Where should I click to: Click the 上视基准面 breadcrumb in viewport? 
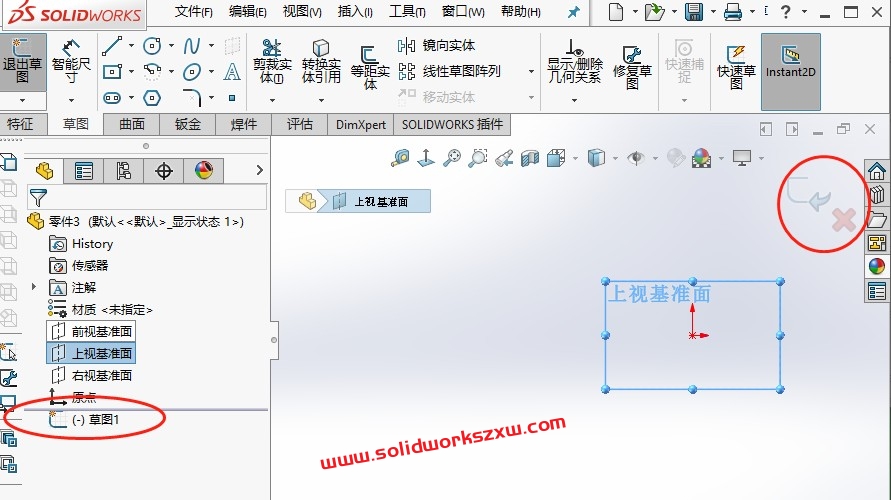373,201
